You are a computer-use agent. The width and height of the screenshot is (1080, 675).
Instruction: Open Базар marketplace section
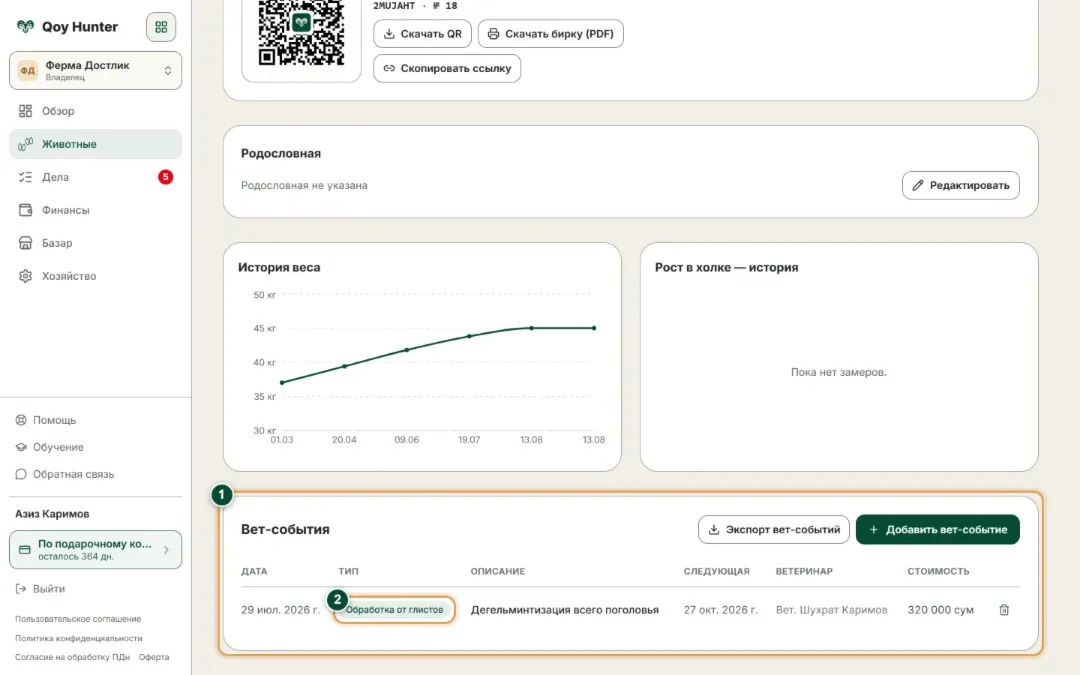click(96, 243)
